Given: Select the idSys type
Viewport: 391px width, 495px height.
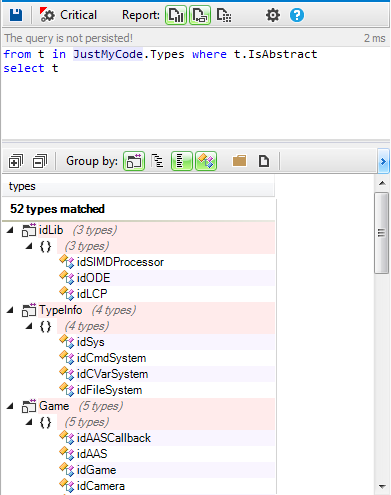Looking at the screenshot, I should [91, 342].
